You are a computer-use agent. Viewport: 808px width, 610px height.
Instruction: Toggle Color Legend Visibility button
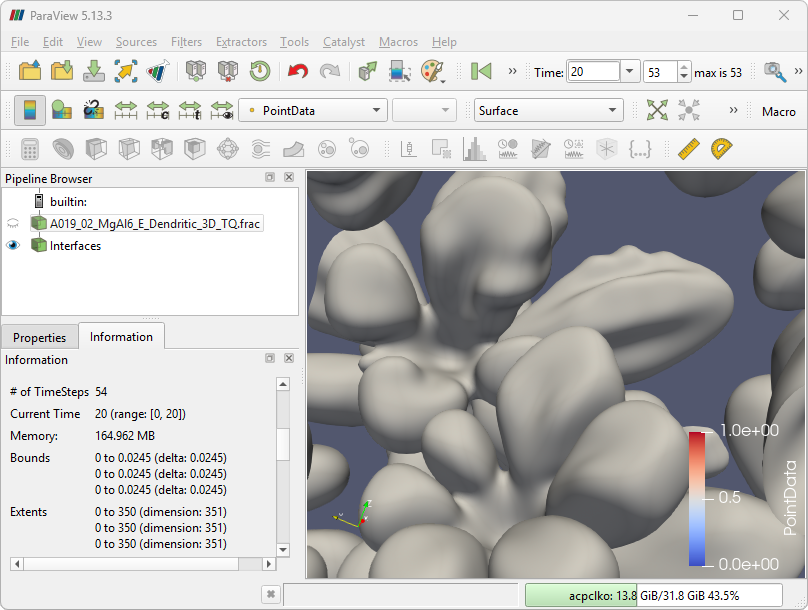(x=30, y=110)
